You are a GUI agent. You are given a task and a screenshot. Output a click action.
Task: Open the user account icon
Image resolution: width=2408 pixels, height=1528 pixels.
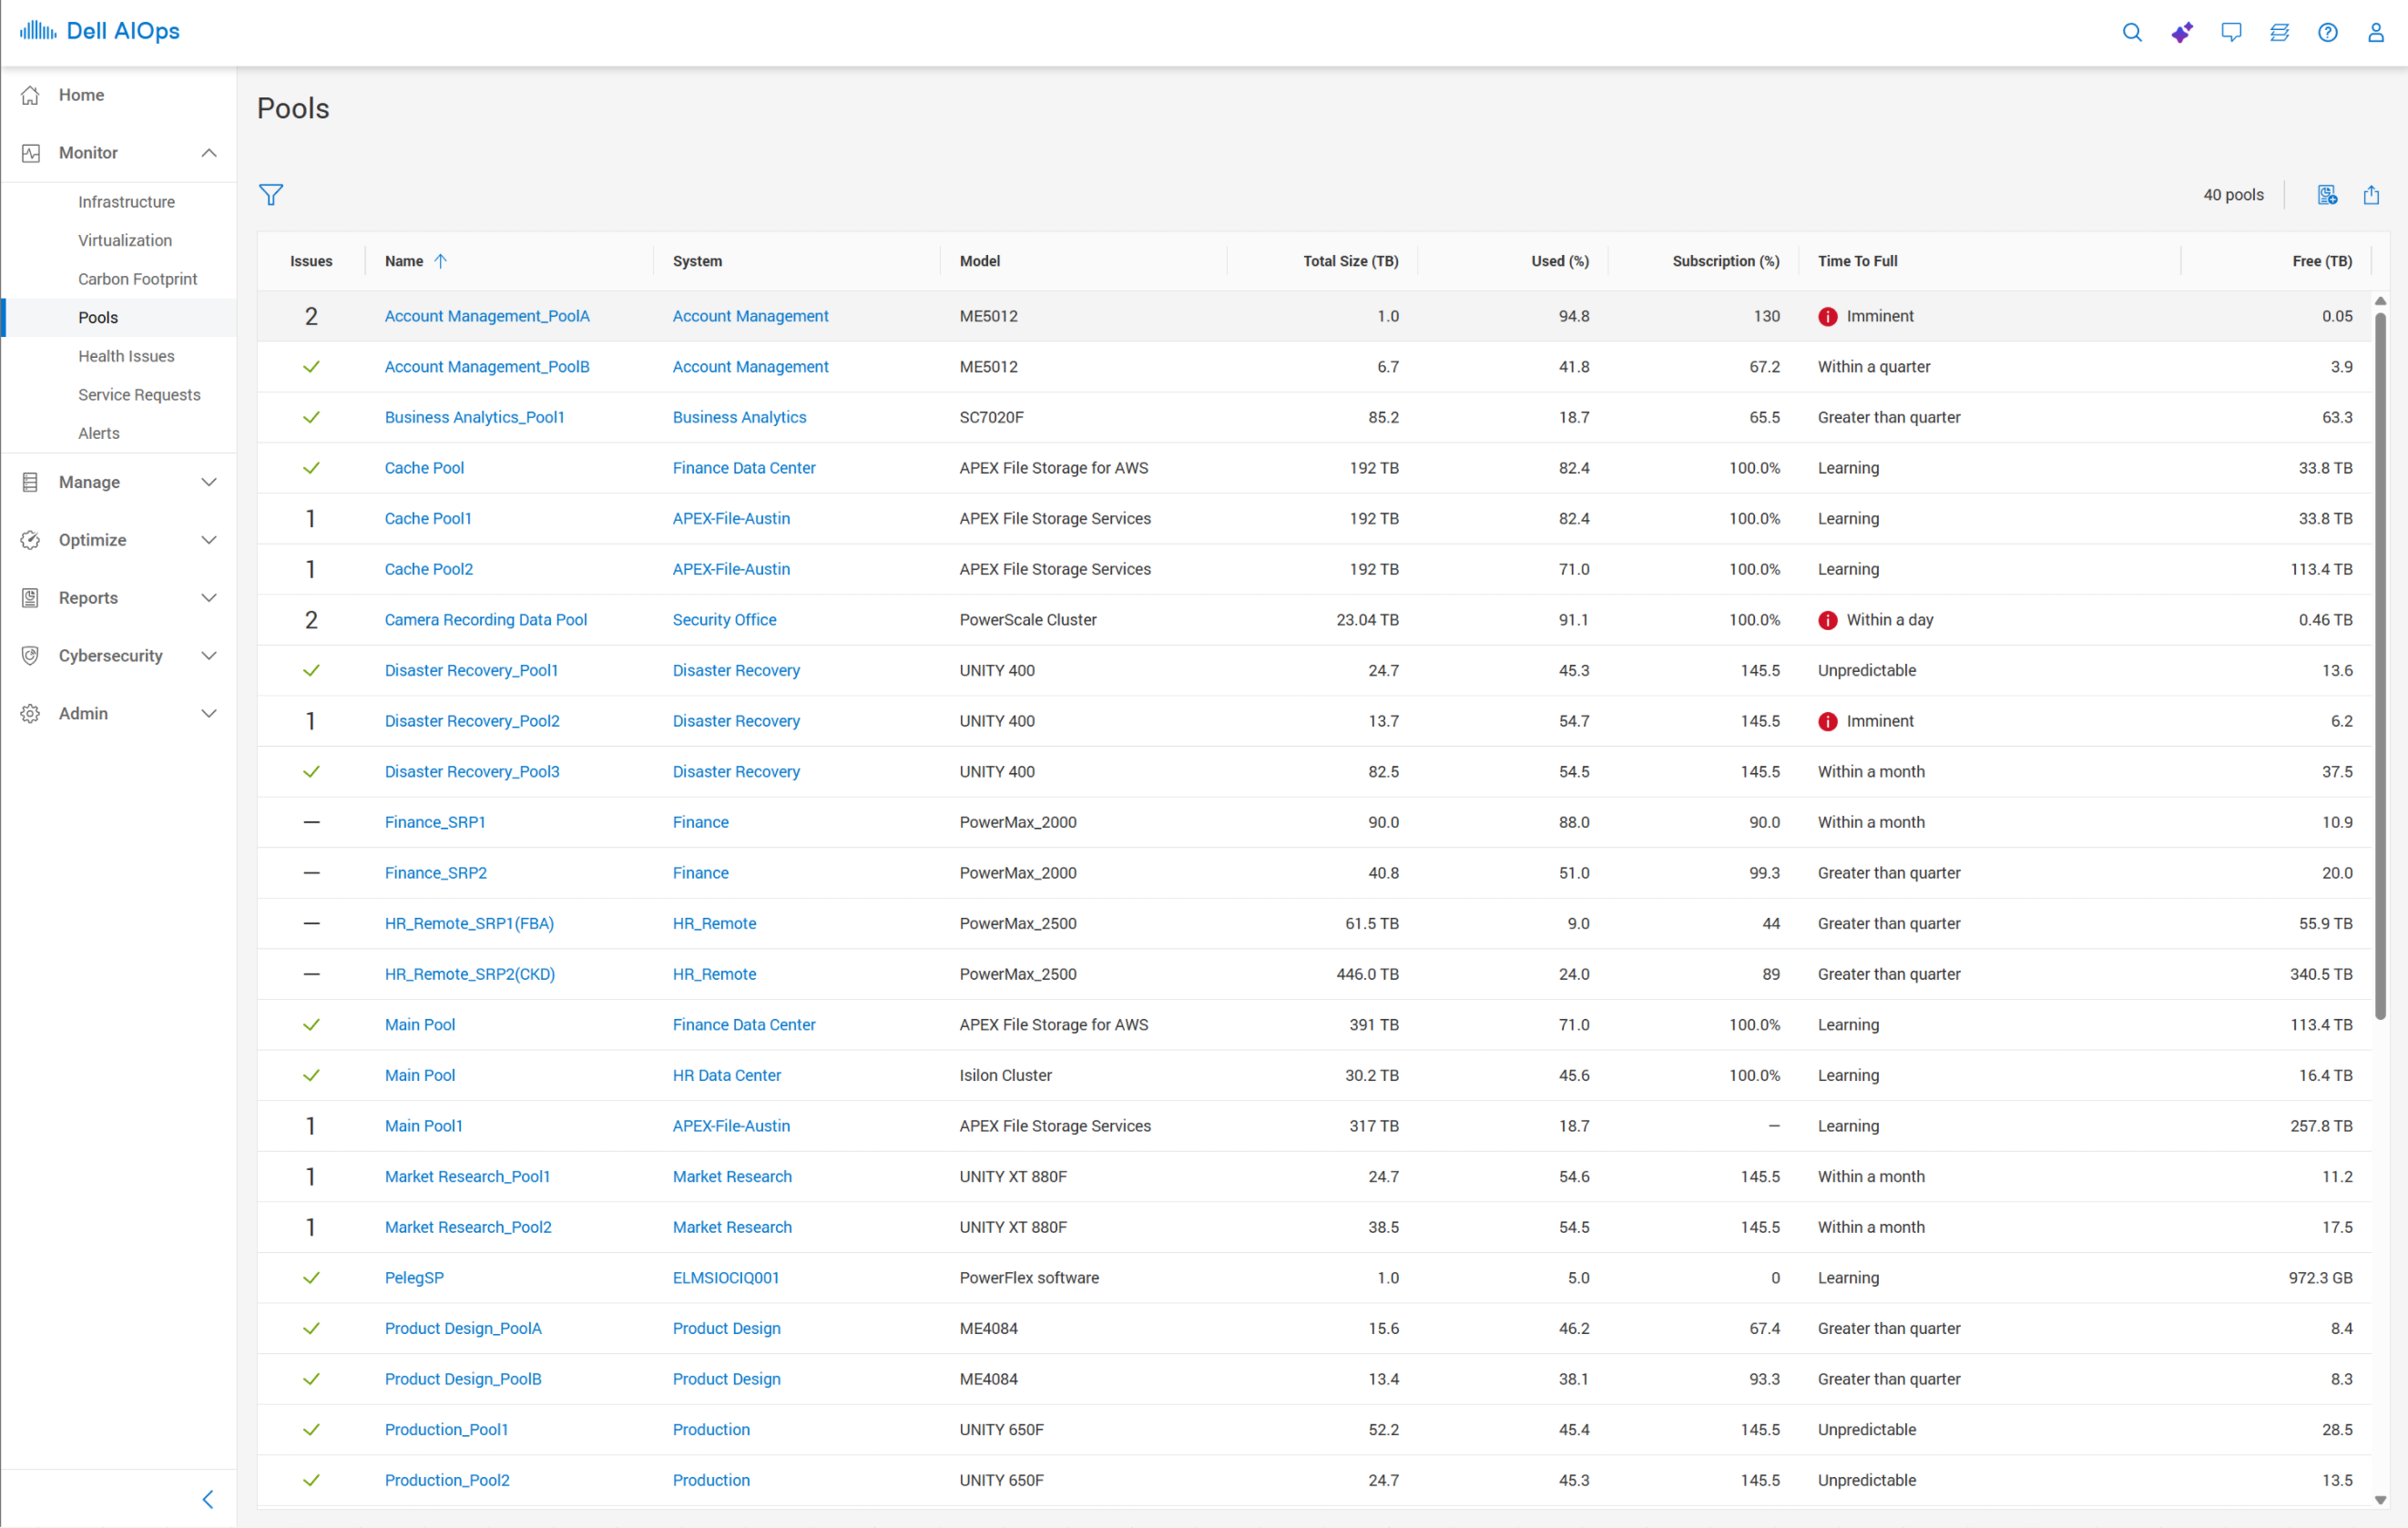pos(2375,32)
